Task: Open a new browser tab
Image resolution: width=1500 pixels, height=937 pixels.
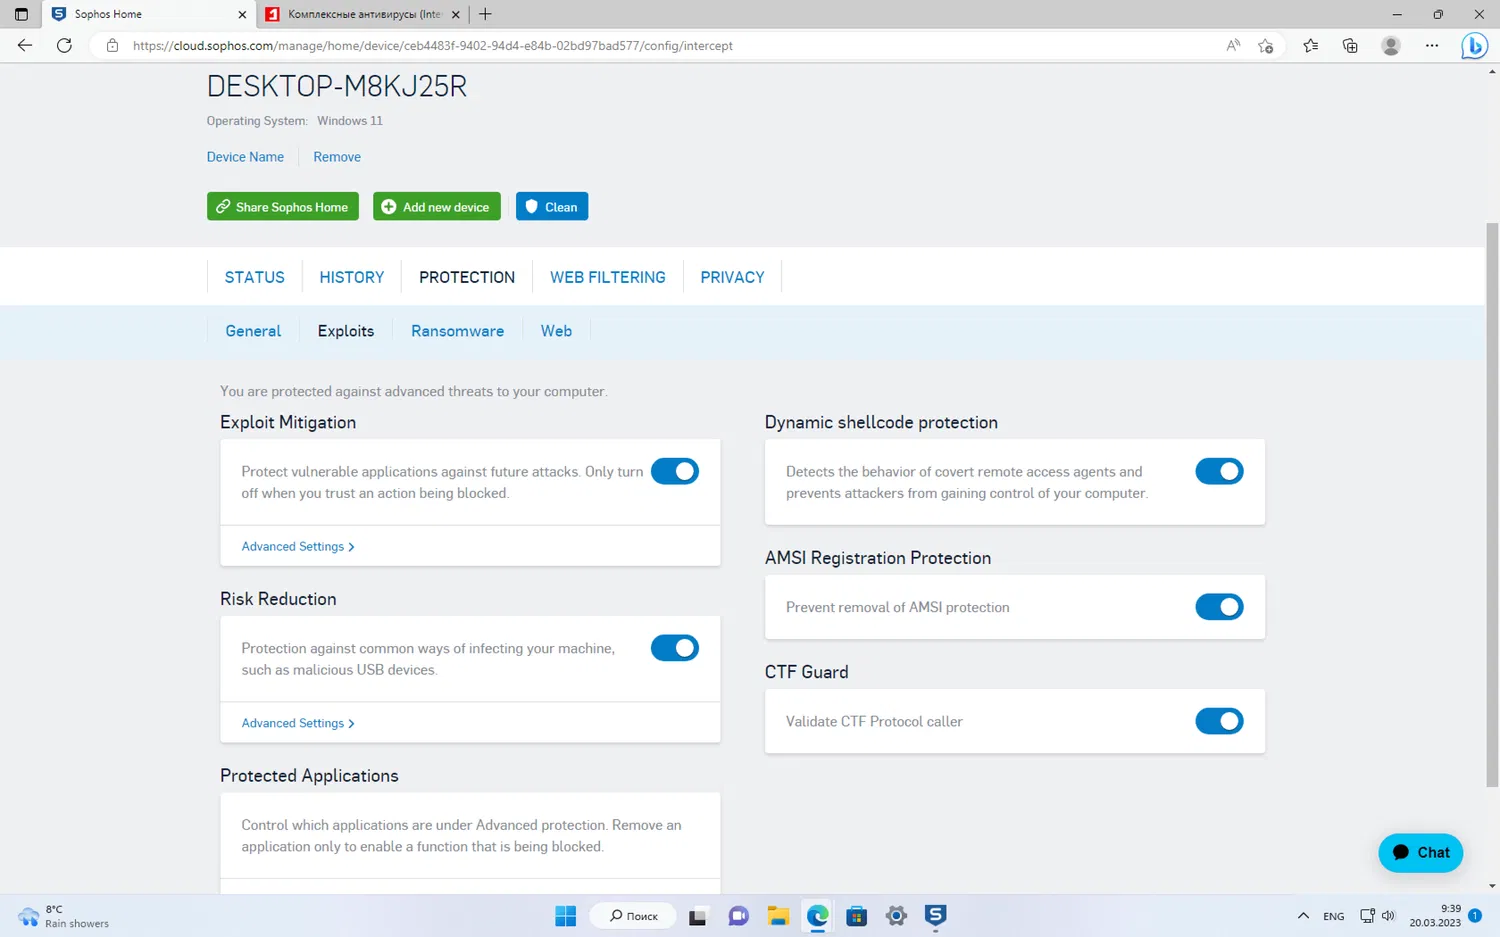Action: click(x=485, y=14)
